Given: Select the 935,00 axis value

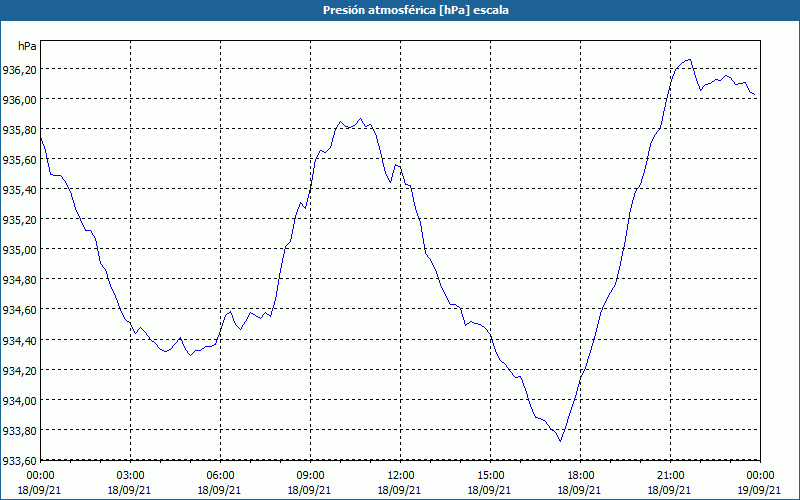Looking at the screenshot, I should point(19,250).
